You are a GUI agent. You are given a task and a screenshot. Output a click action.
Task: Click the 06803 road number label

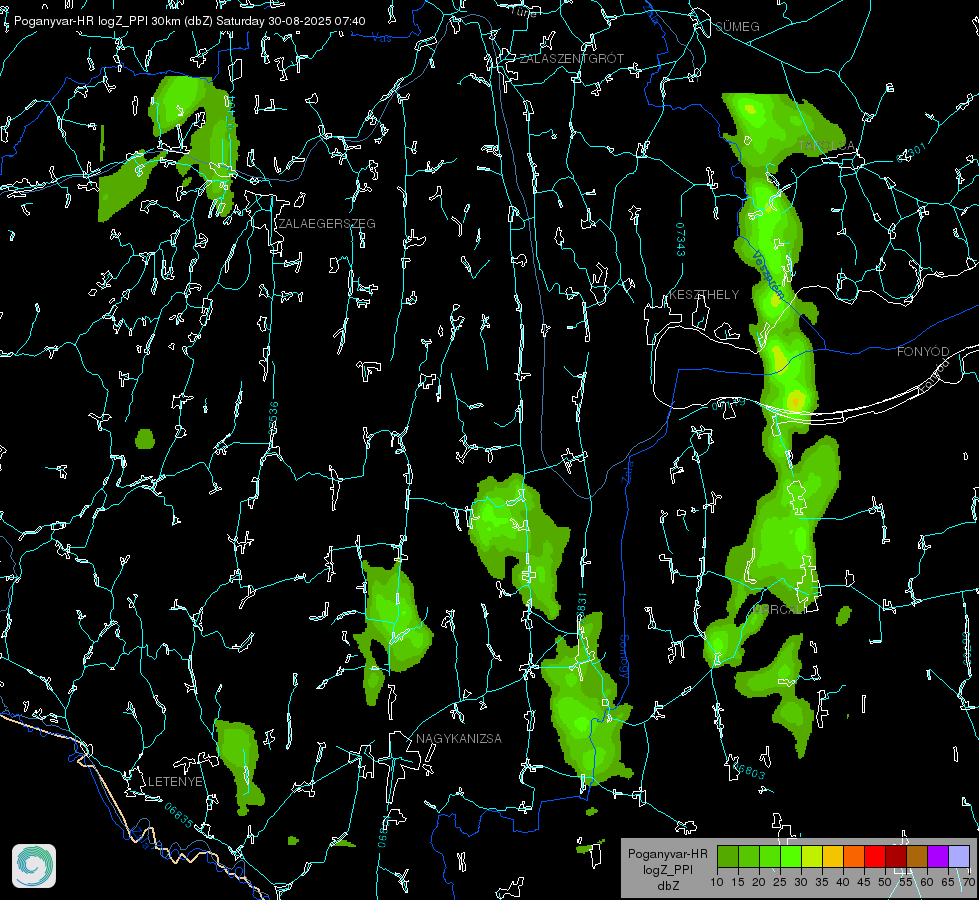[750, 770]
